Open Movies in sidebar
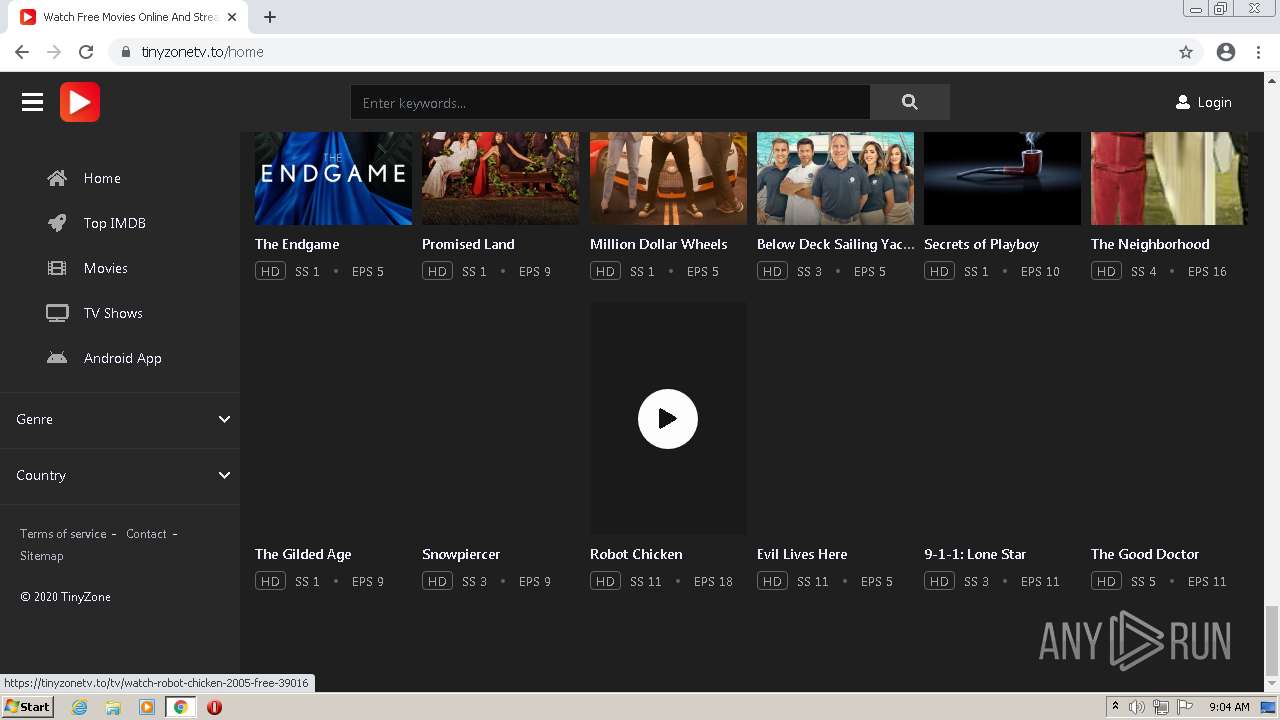The width and height of the screenshot is (1280, 720). (106, 268)
